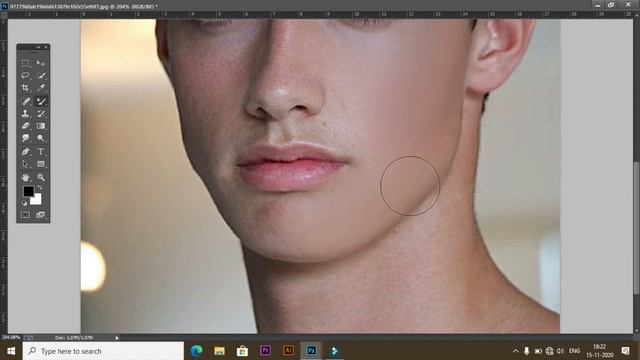The width and height of the screenshot is (640, 360).
Task: Select the Brush tool
Action: pyautogui.click(x=41, y=101)
